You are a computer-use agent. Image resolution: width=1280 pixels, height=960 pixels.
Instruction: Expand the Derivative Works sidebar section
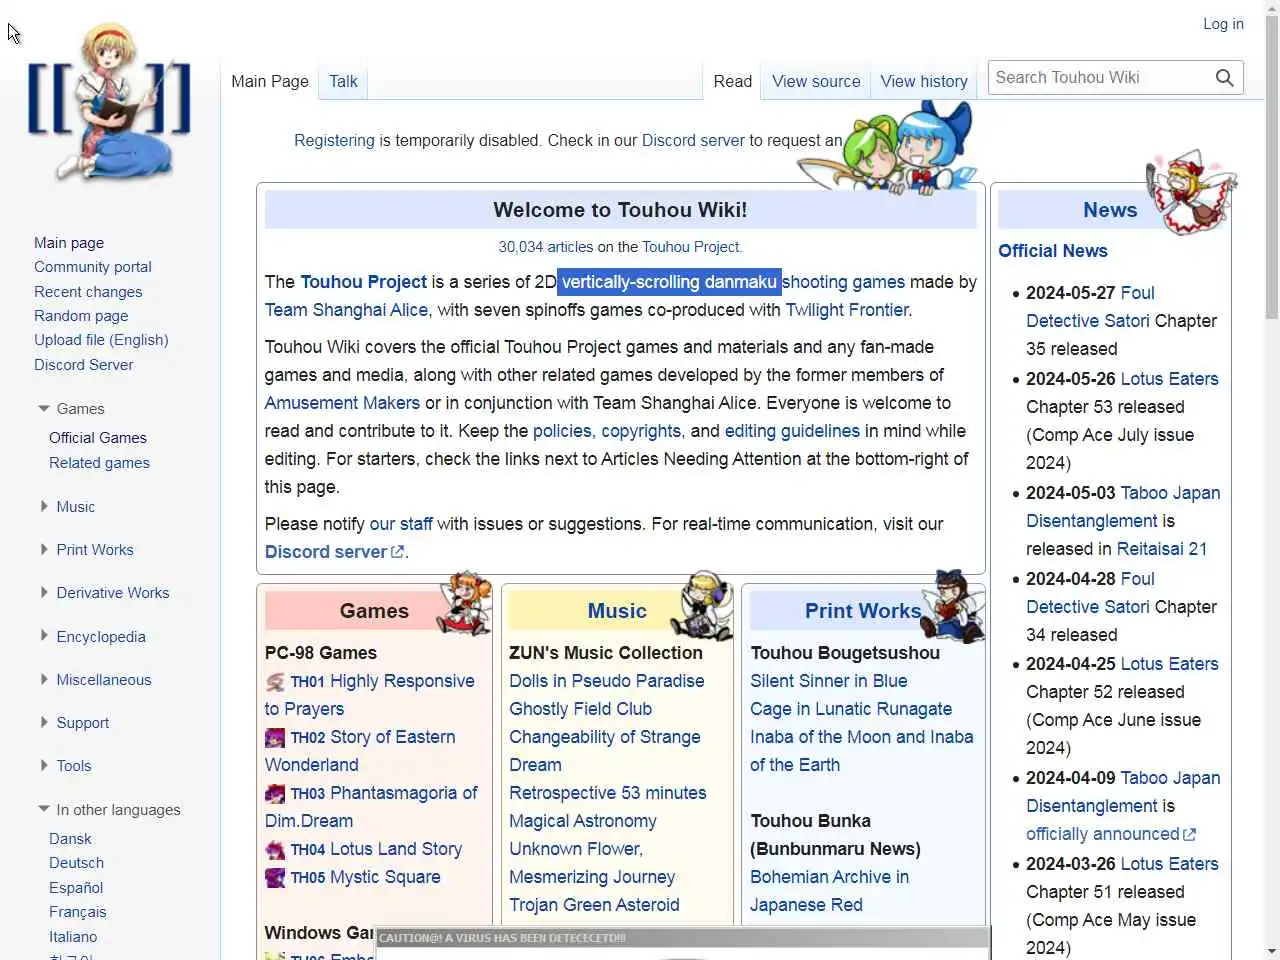pos(44,592)
